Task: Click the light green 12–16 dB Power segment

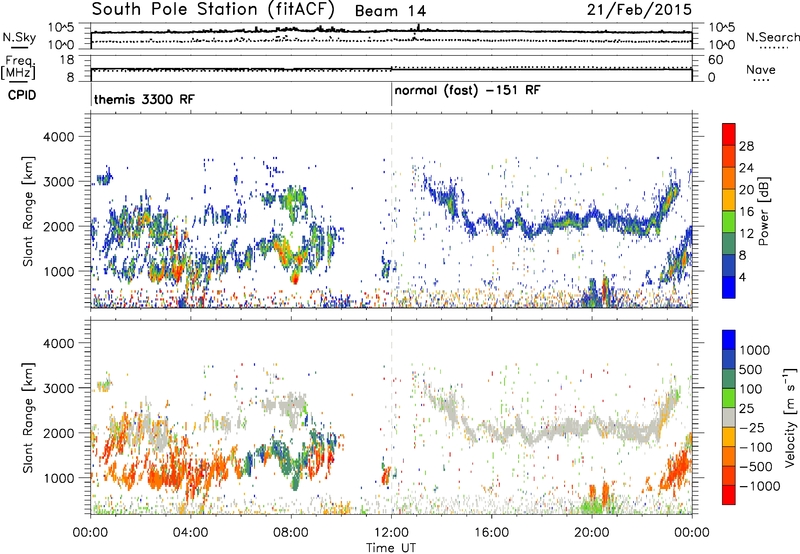Action: click(729, 222)
